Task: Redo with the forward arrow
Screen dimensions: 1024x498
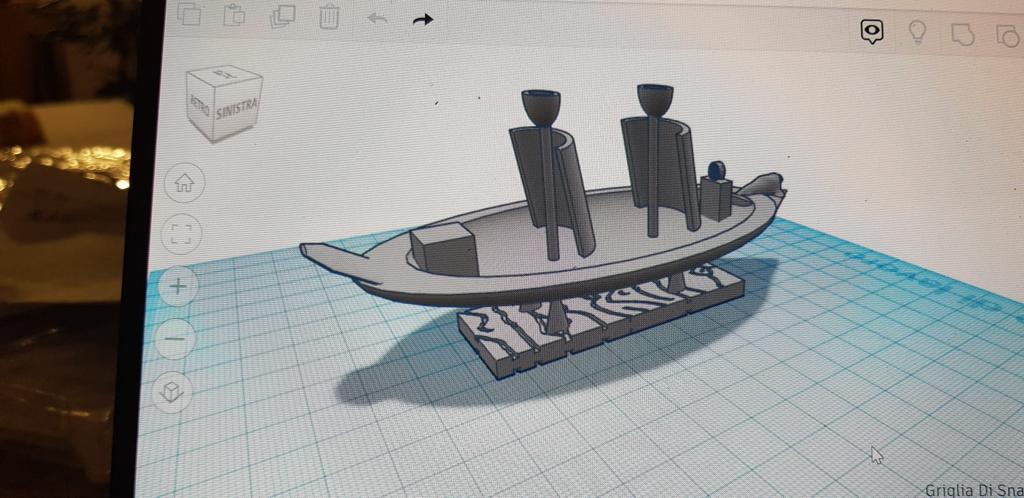Action: coord(423,20)
